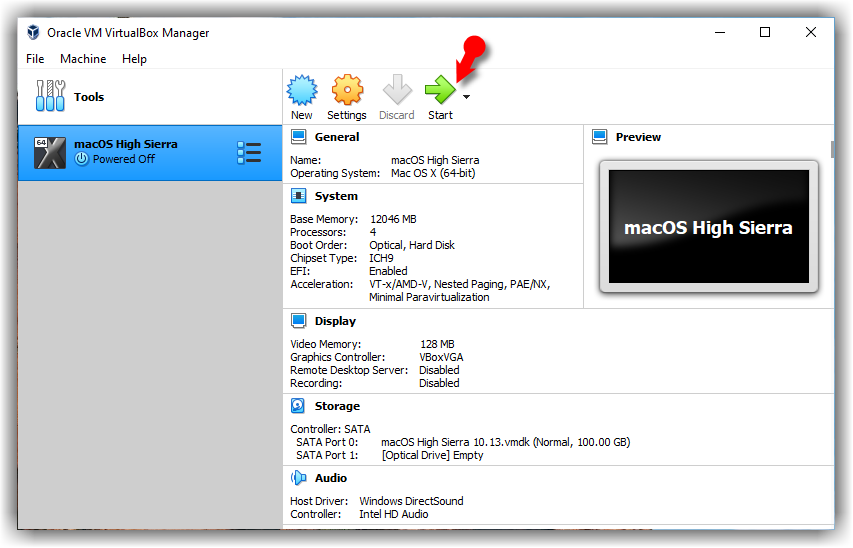Open the Display section heading
The width and height of the screenshot is (853, 548).
coord(335,321)
